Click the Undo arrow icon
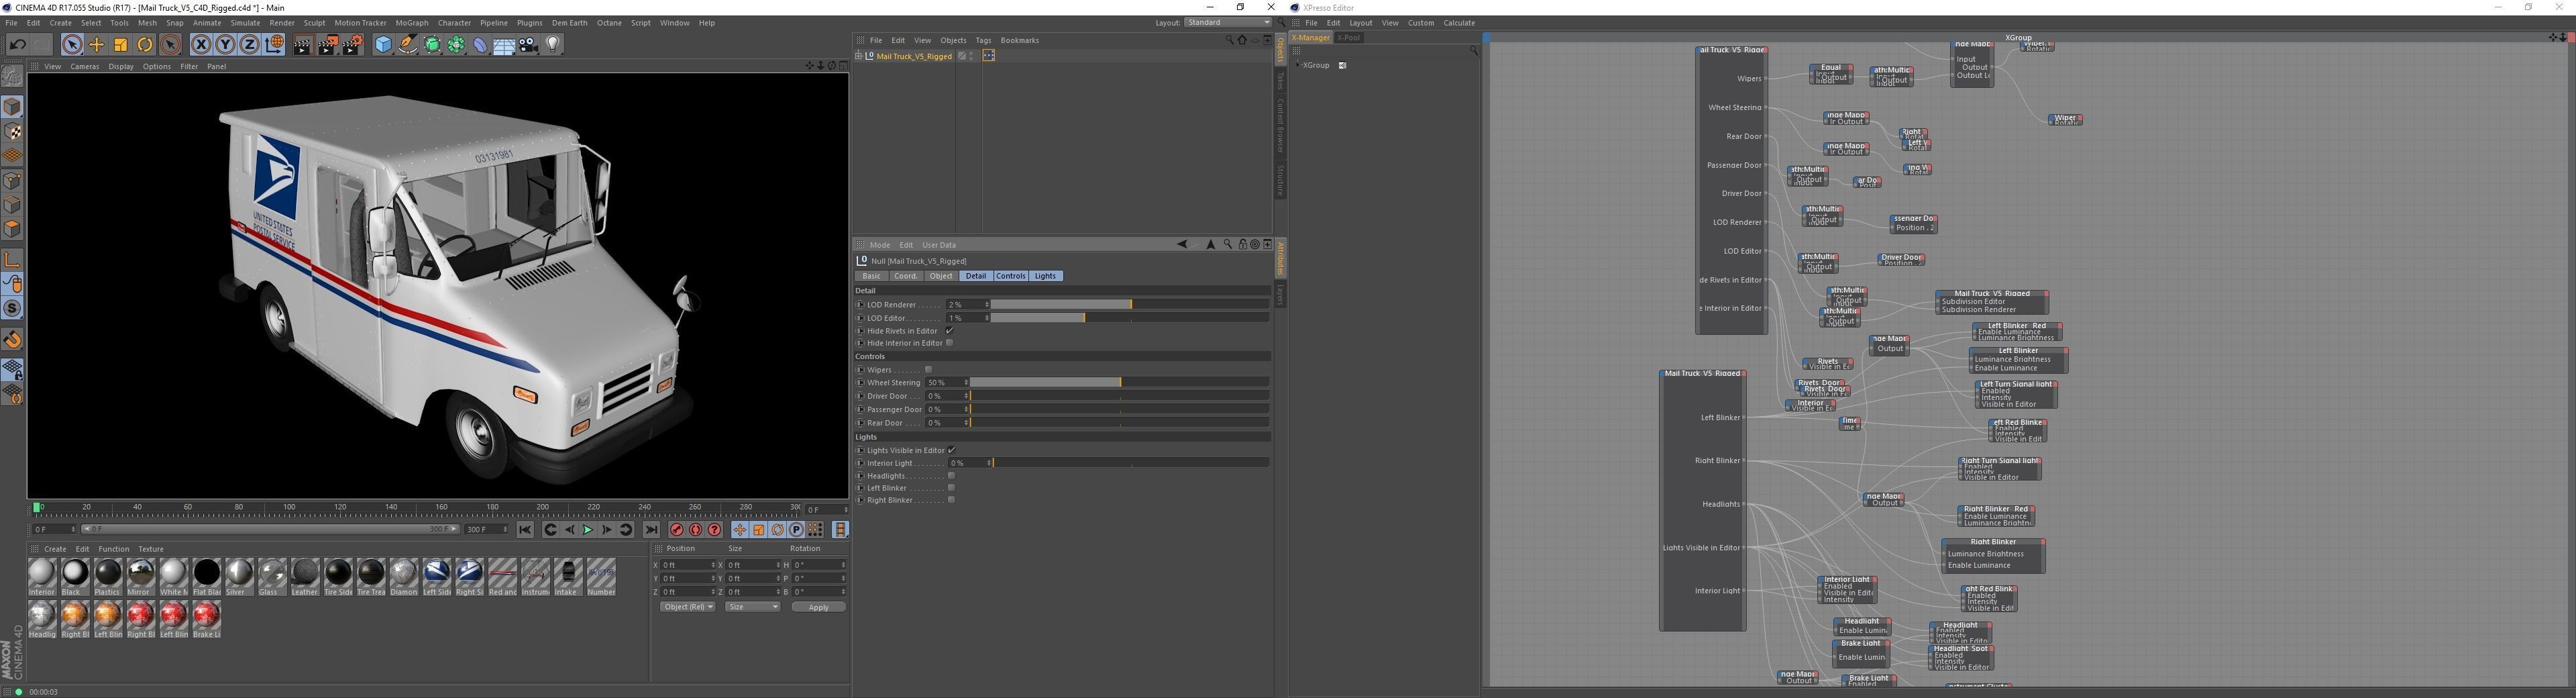Viewport: 2576px width, 698px height. point(17,45)
